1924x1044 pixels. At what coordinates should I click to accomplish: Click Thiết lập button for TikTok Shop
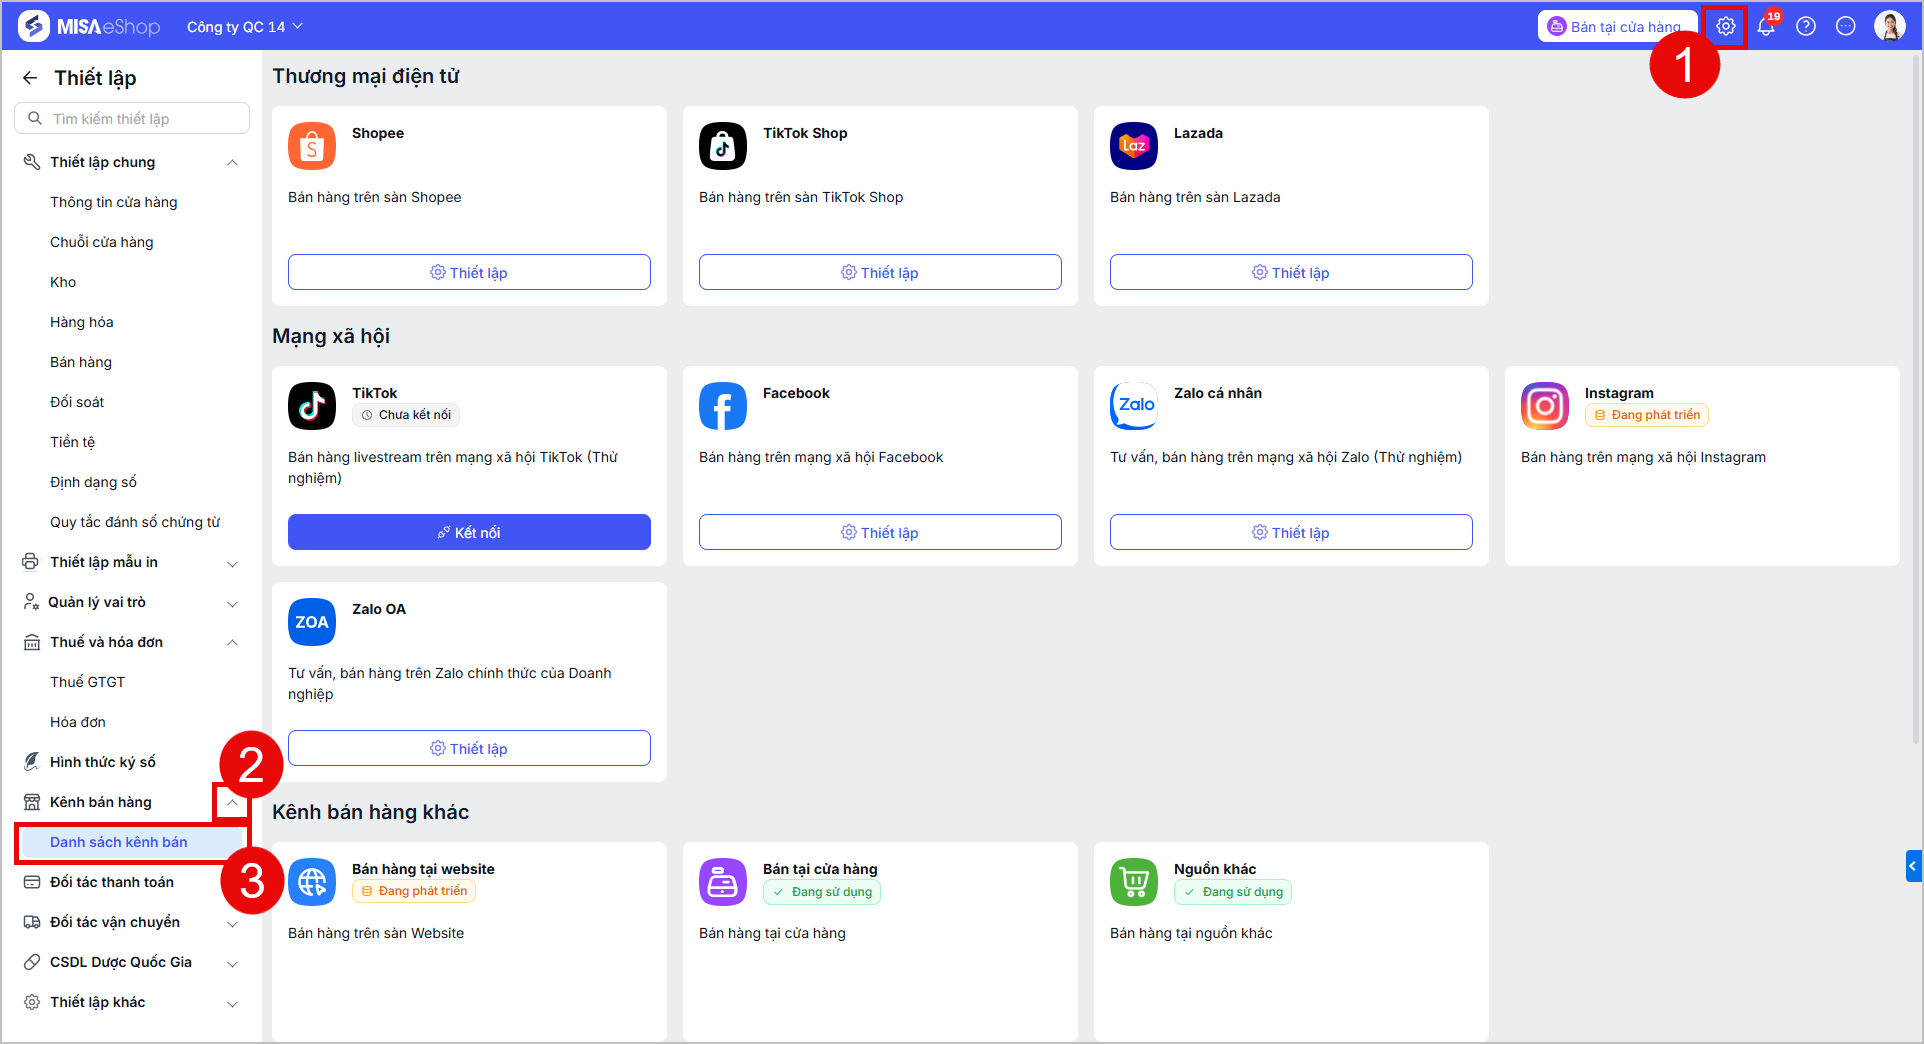coord(880,272)
